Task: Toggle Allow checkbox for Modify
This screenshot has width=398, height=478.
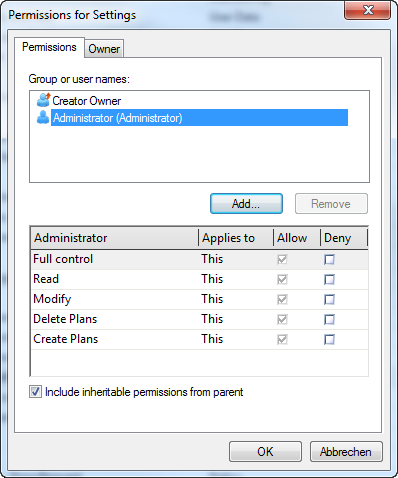Action: [282, 299]
